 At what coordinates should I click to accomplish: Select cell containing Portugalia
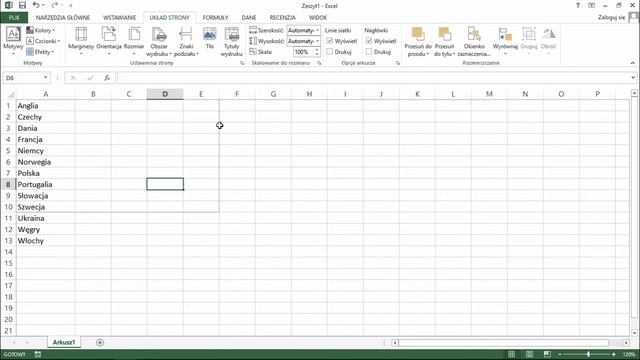[x=45, y=184]
